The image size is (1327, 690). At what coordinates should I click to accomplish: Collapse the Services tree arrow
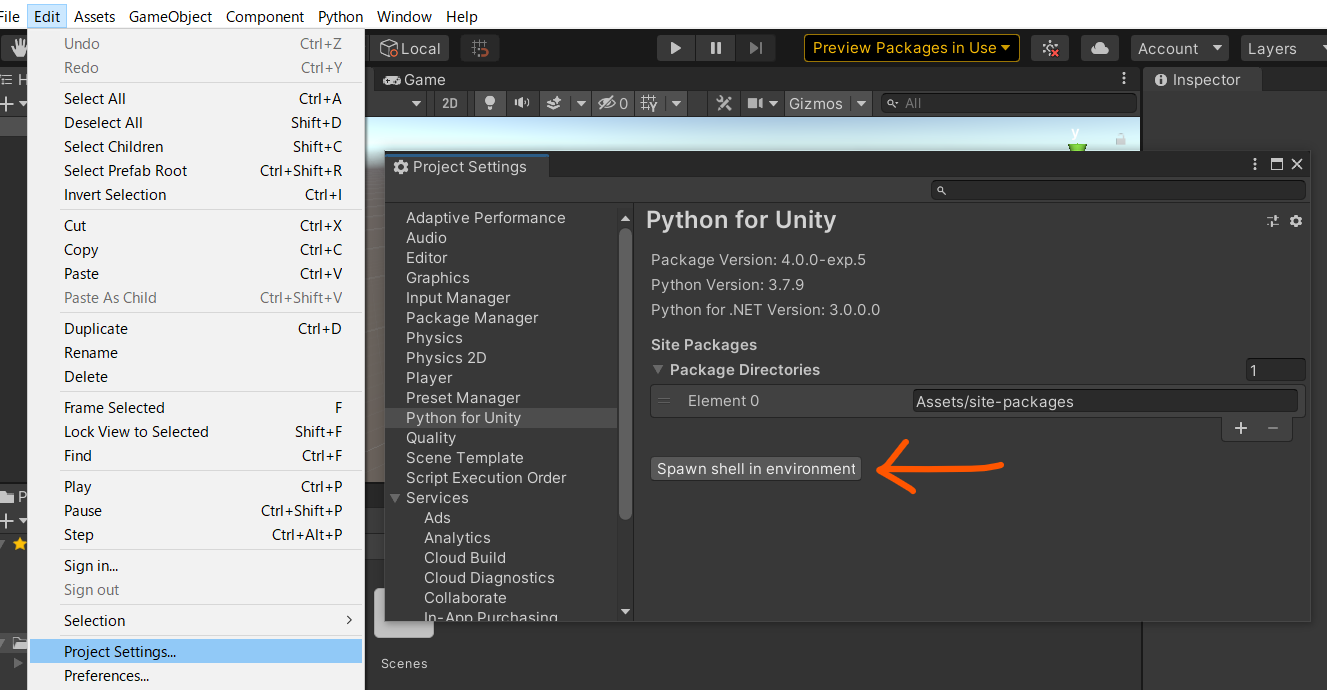click(396, 498)
